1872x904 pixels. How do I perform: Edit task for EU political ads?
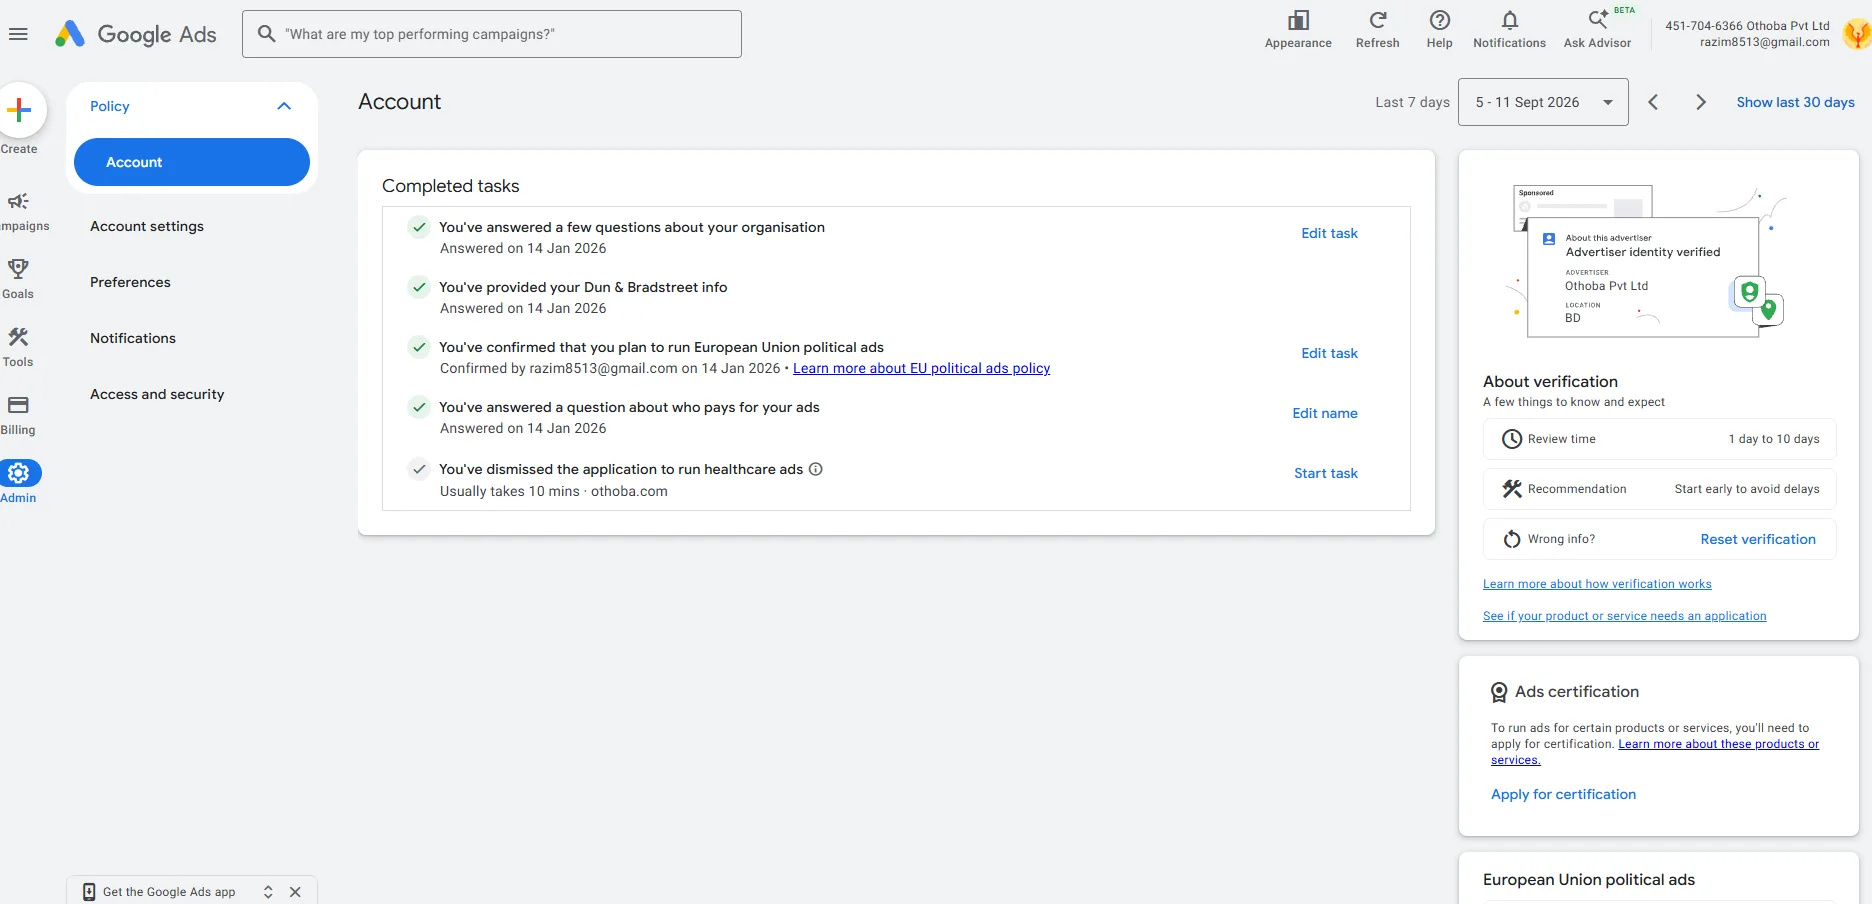tap(1329, 353)
